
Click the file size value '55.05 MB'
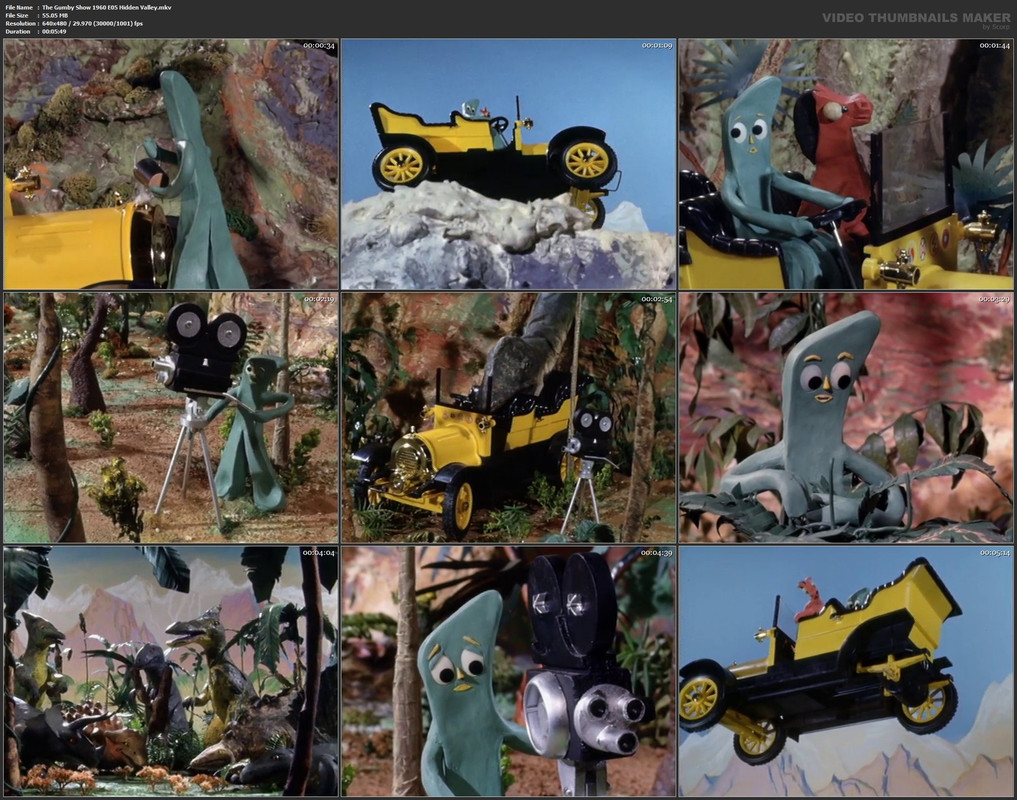[55, 15]
